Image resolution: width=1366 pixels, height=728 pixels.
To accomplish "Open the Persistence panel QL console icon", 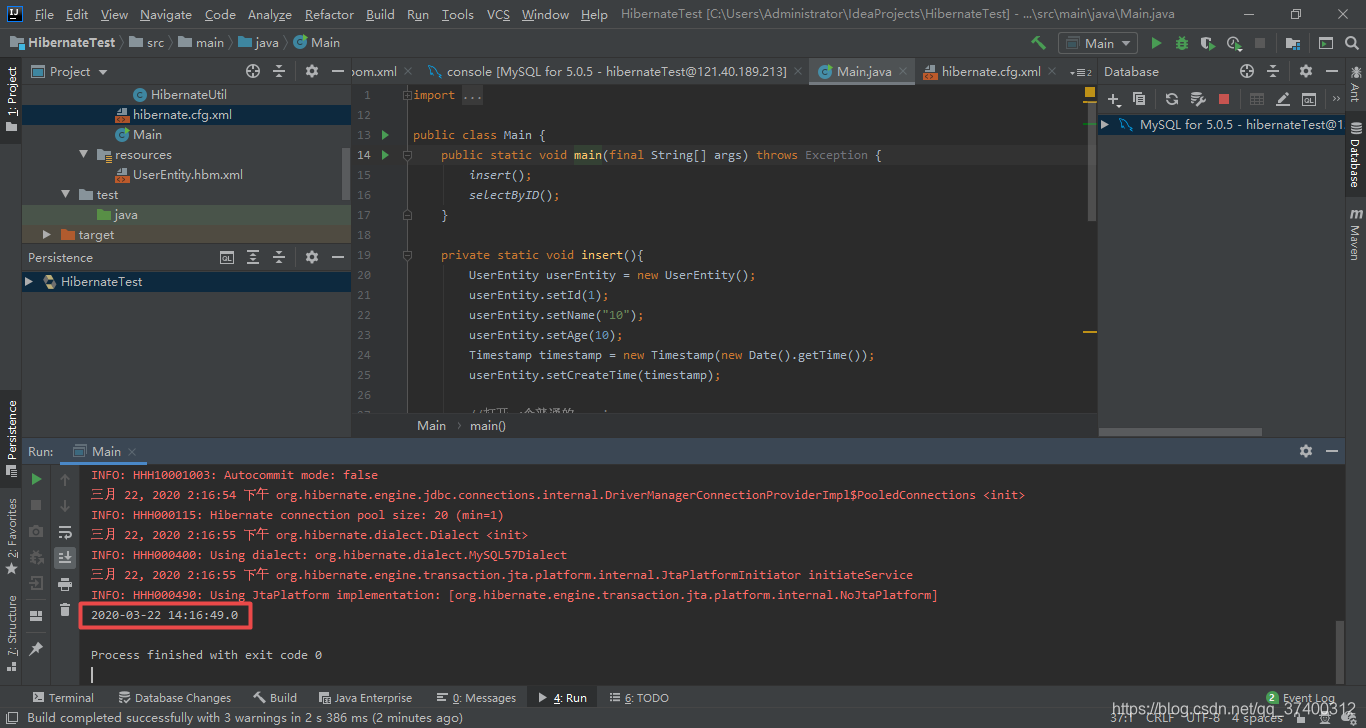I will 227,257.
